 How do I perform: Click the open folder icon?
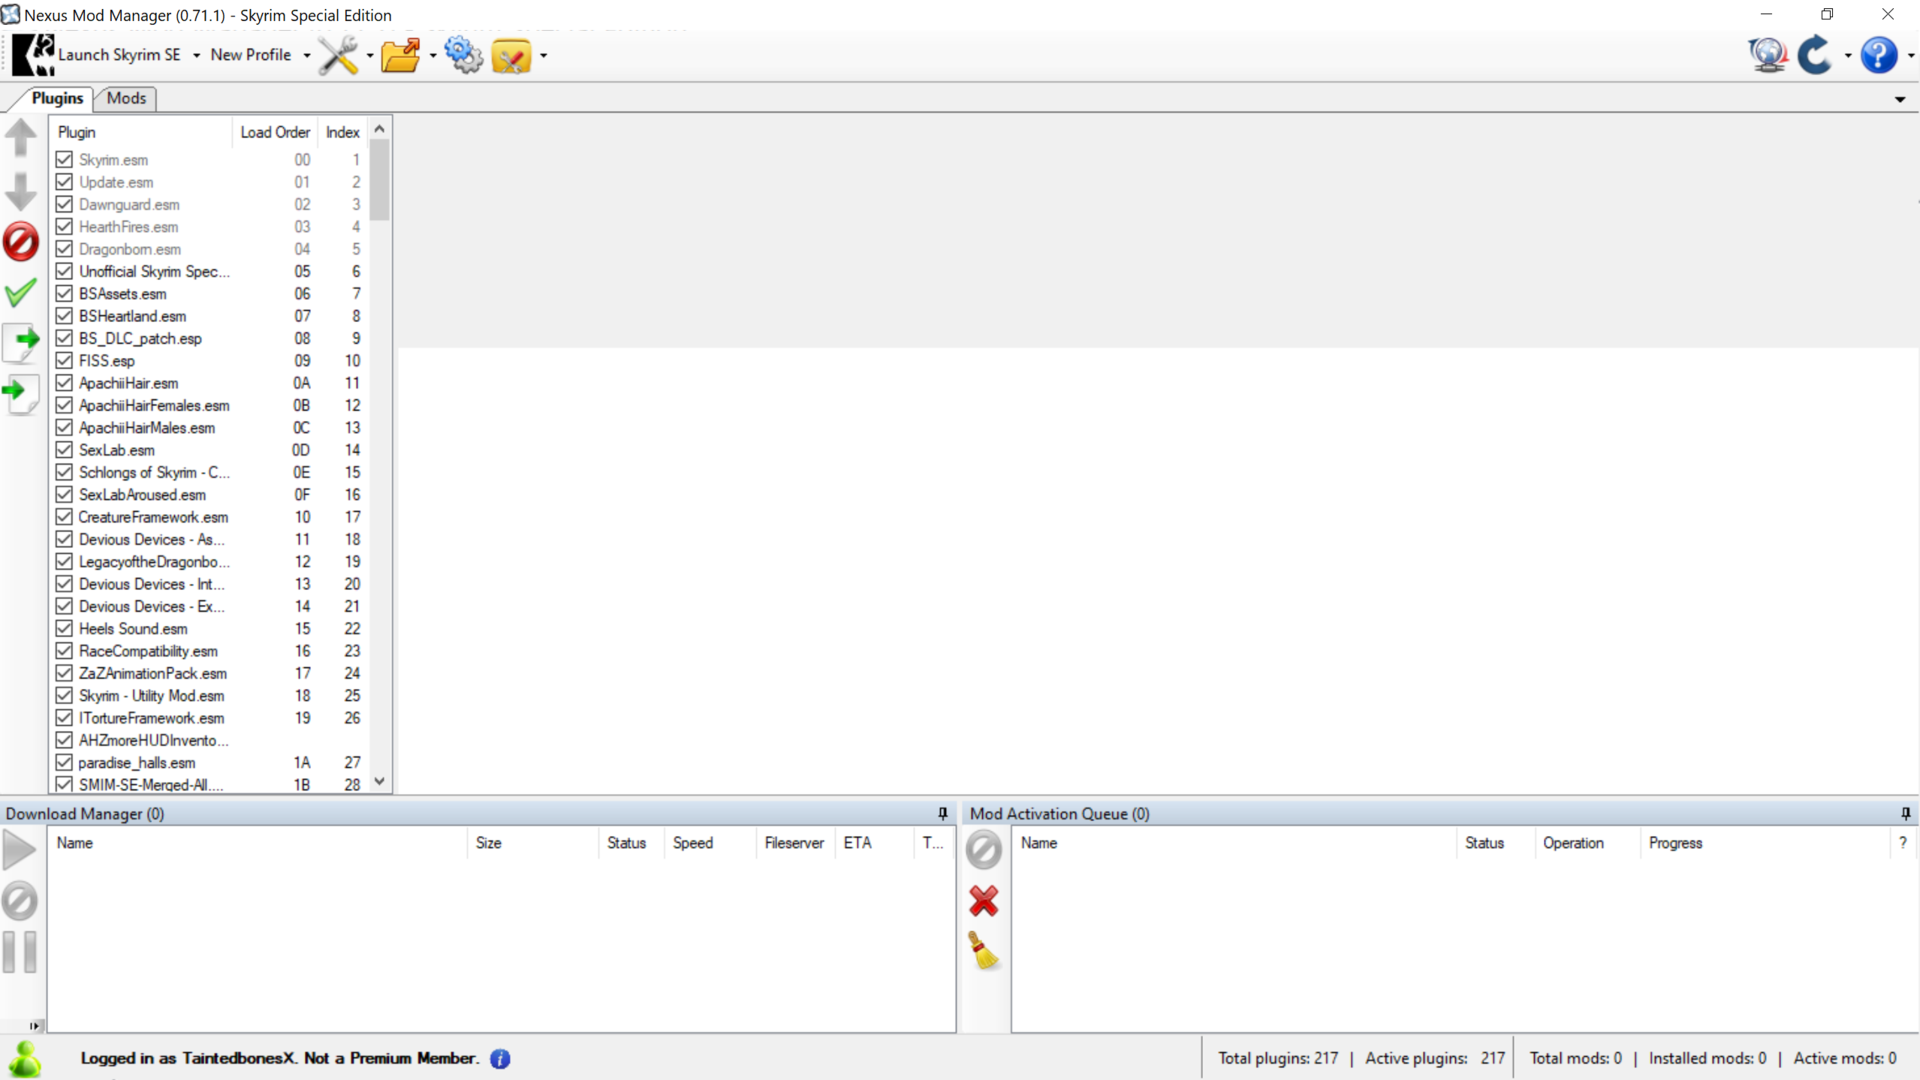click(x=401, y=55)
